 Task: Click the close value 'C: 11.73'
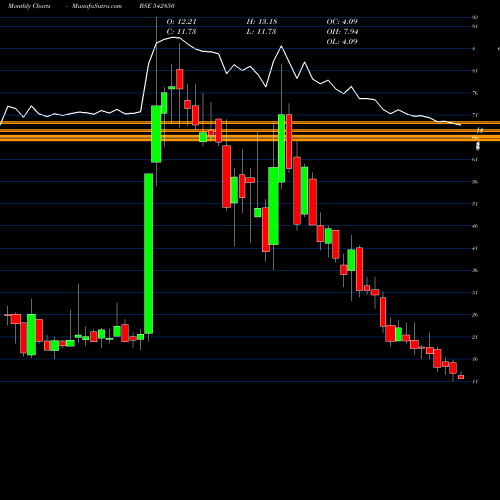coord(181,32)
